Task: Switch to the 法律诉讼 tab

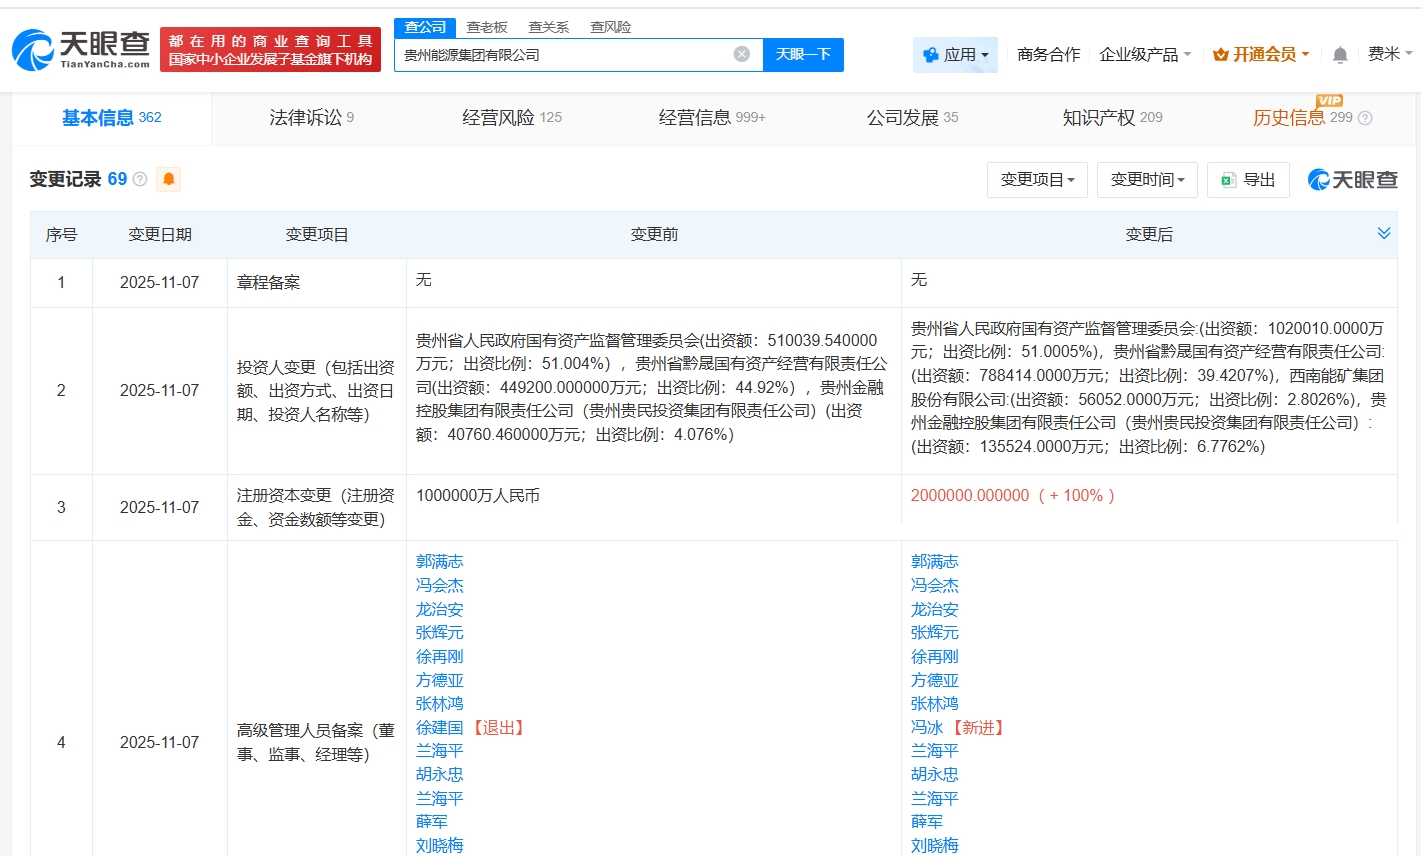Action: point(311,118)
